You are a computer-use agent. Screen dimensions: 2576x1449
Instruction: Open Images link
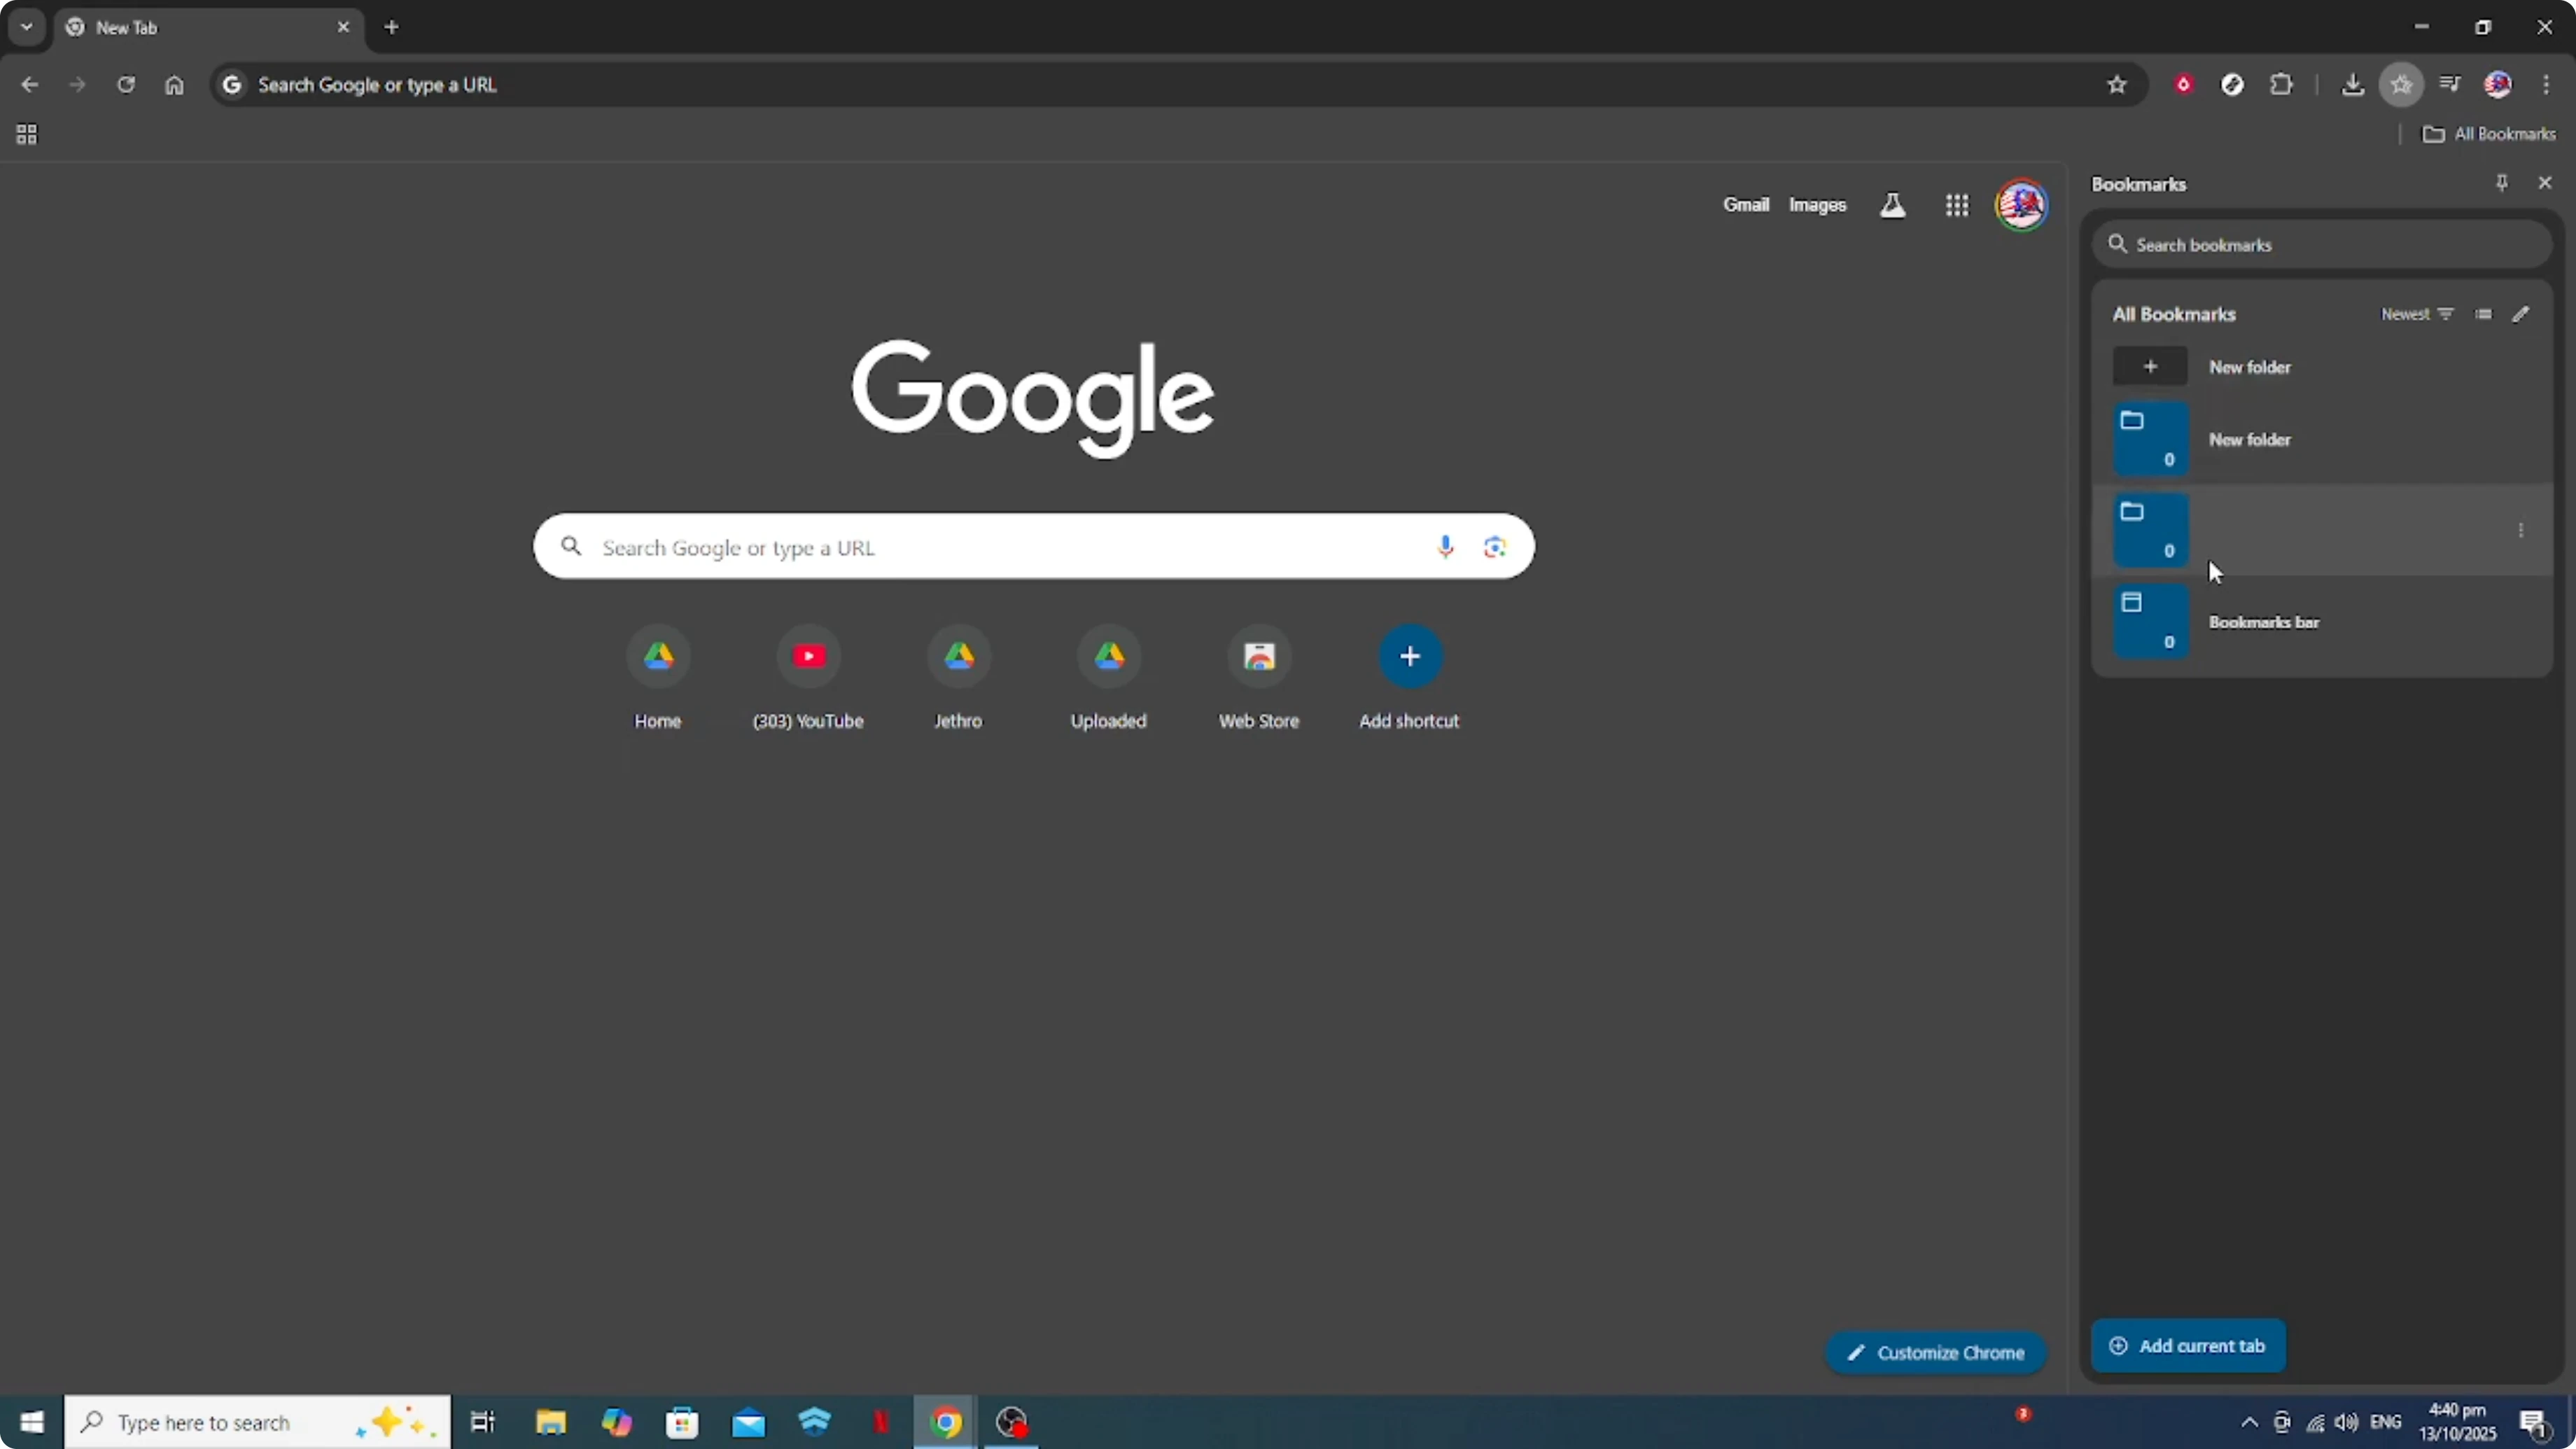click(x=1817, y=205)
